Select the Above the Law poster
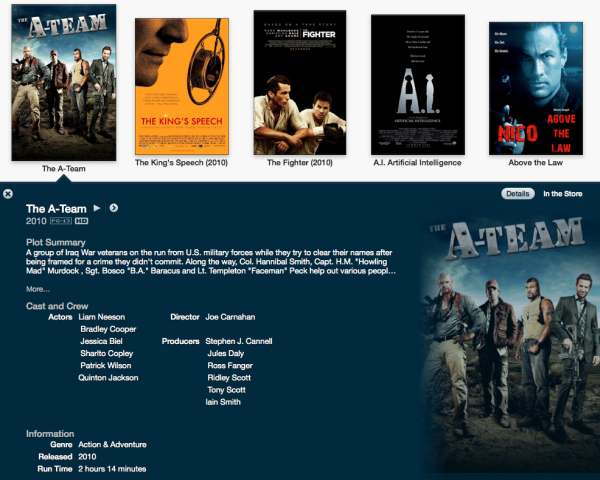This screenshot has width=600, height=480. point(536,88)
